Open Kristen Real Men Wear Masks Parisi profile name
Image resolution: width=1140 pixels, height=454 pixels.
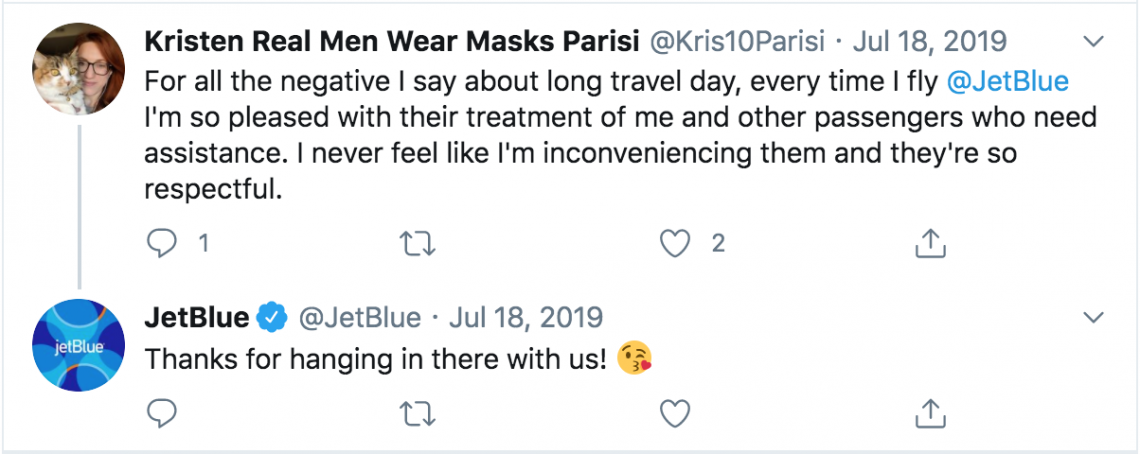coord(392,42)
